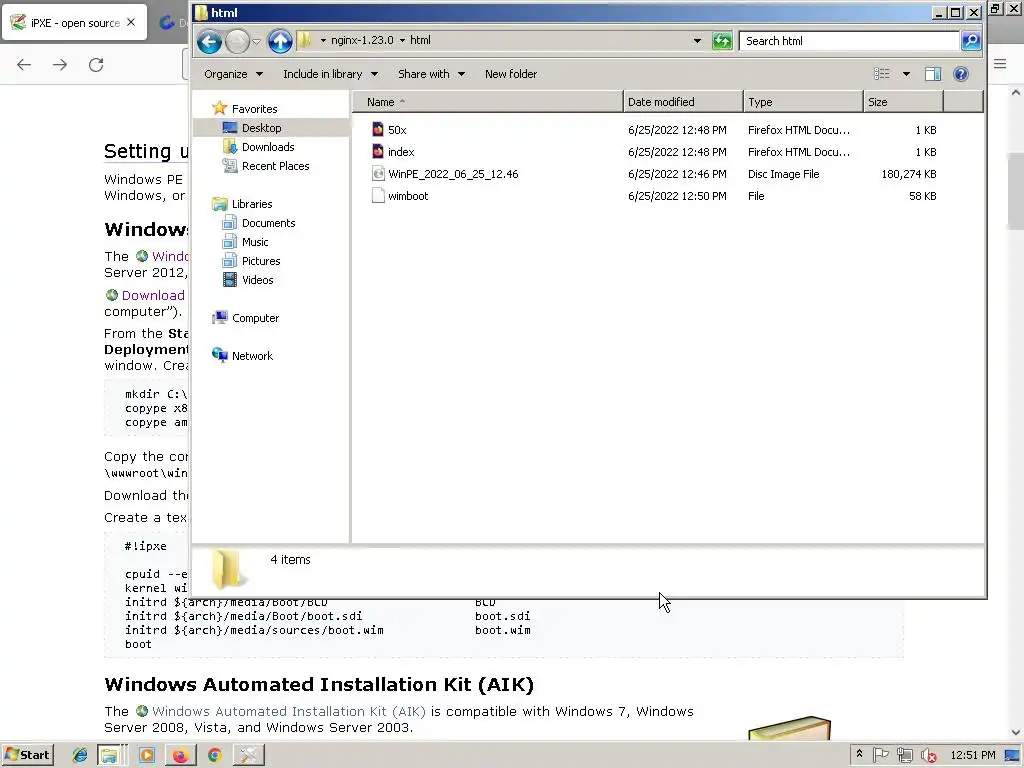Open Explorer help
The height and width of the screenshot is (768, 1024).
click(961, 74)
